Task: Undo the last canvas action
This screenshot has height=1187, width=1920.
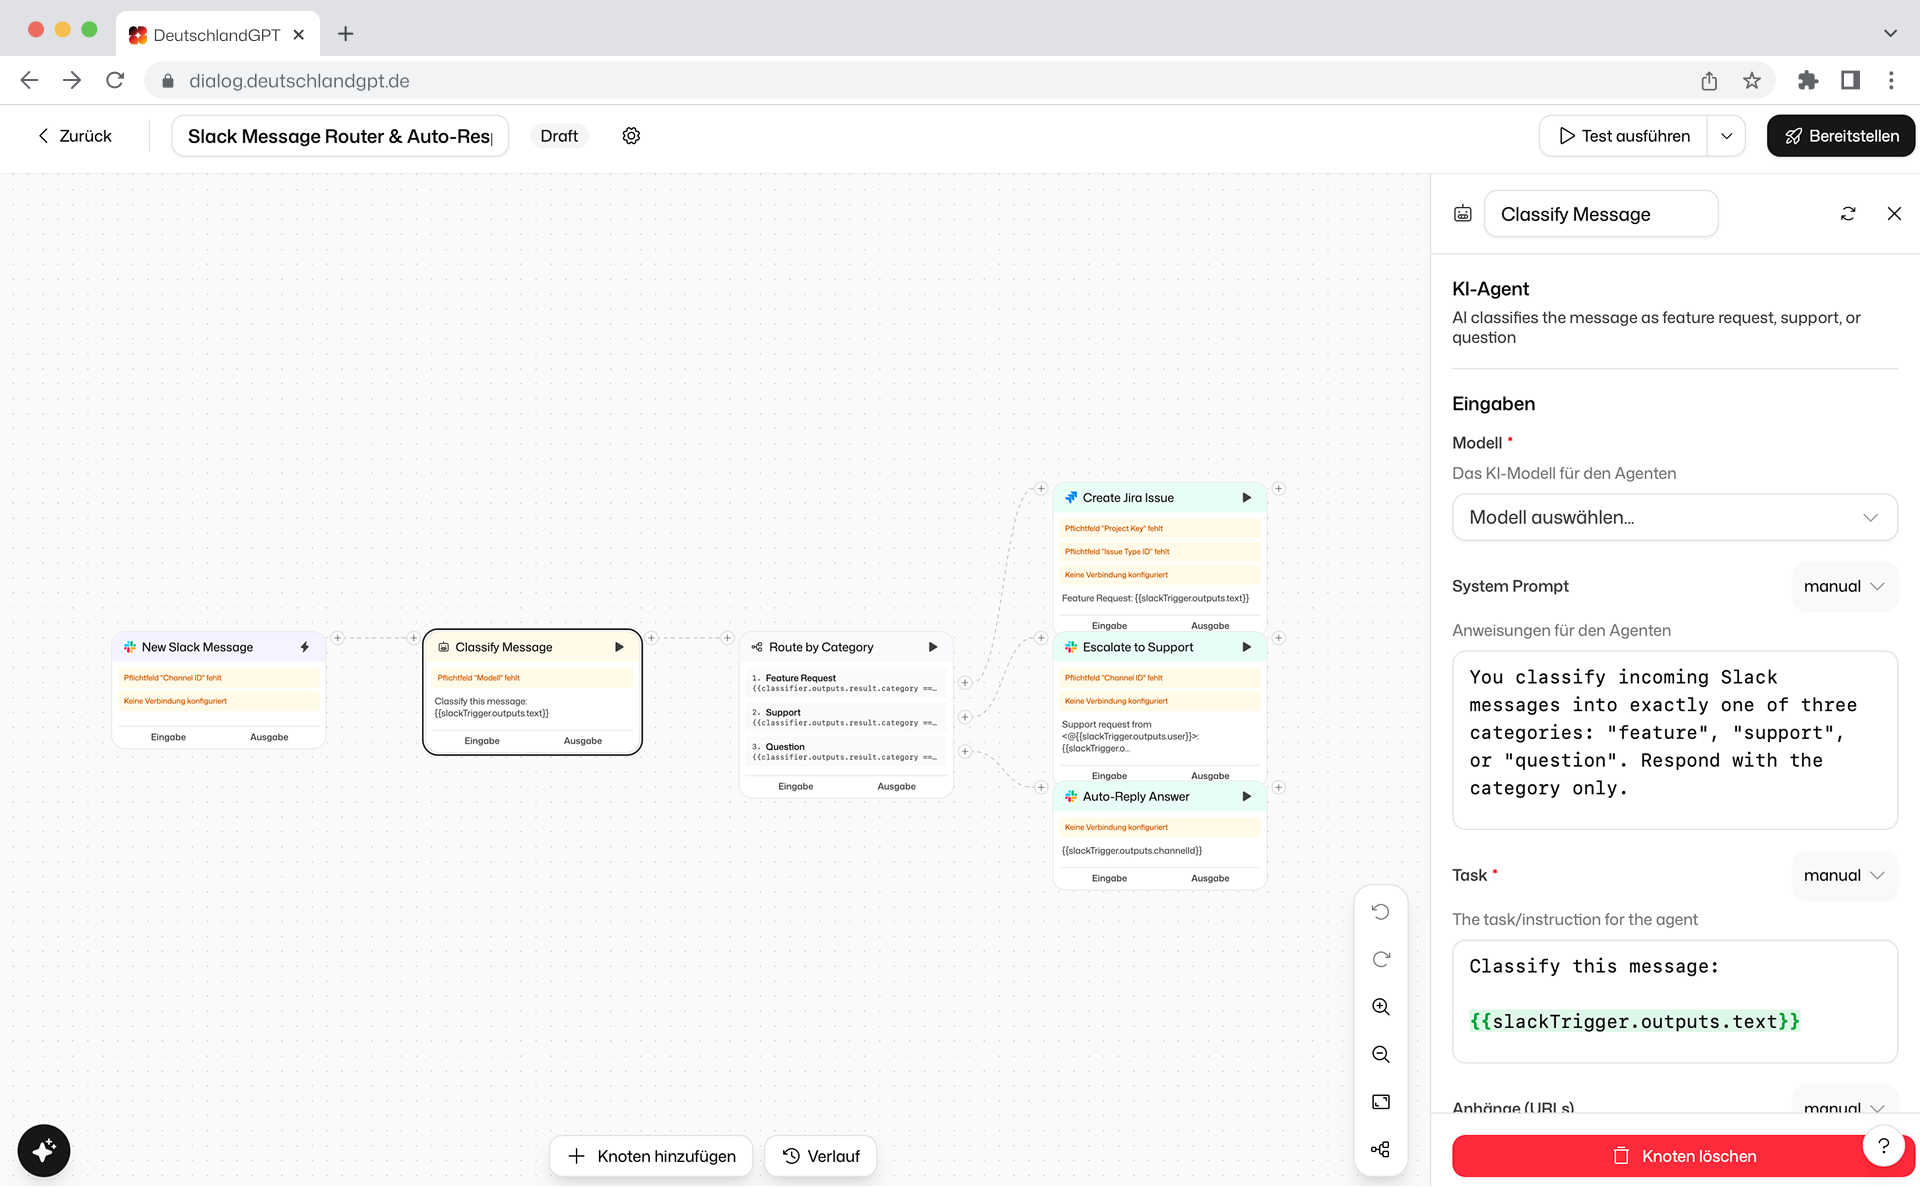Action: tap(1381, 912)
